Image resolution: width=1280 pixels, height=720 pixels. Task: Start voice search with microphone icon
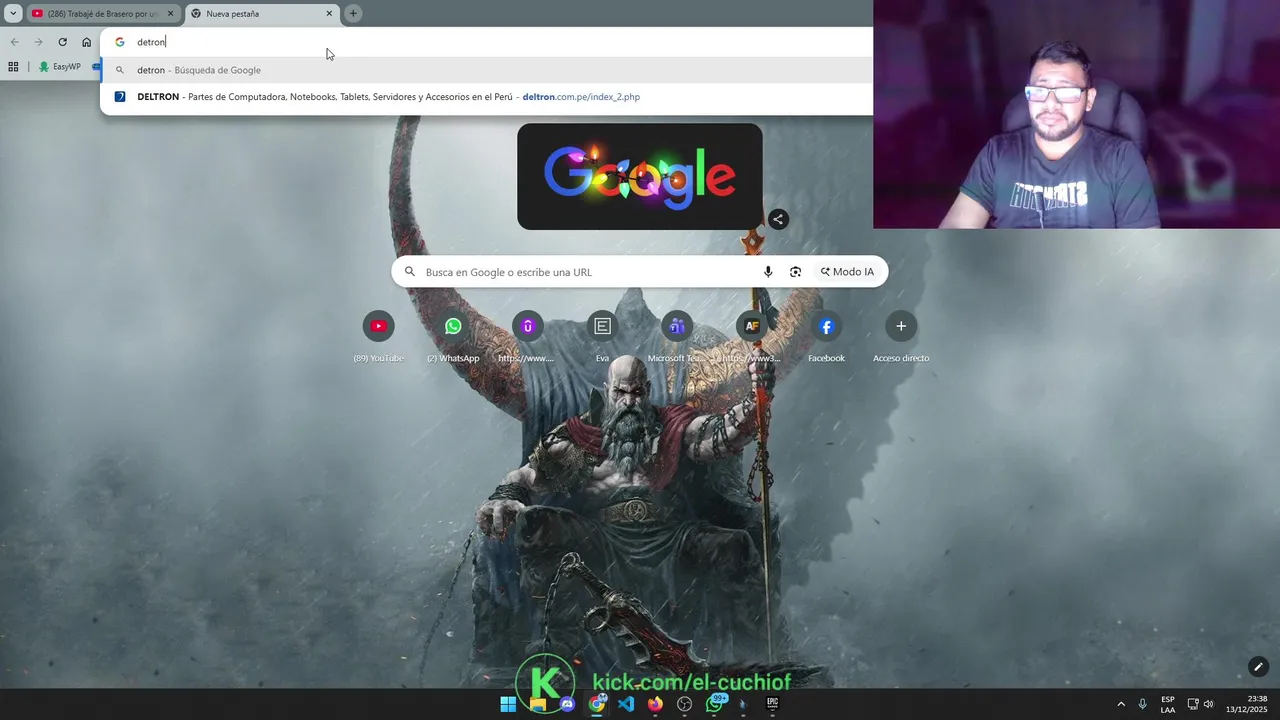pos(768,272)
